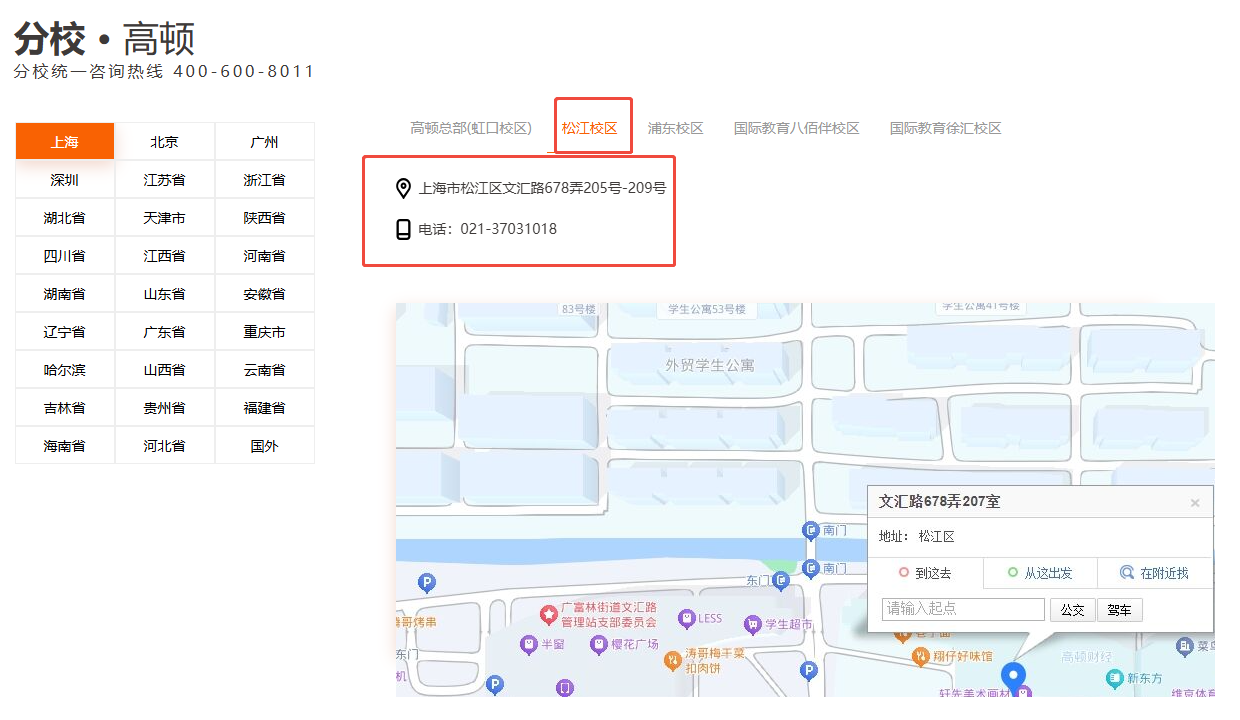Open the 在附近找 nearby search tab
Viewport: 1240px width, 720px height.
(1154, 573)
